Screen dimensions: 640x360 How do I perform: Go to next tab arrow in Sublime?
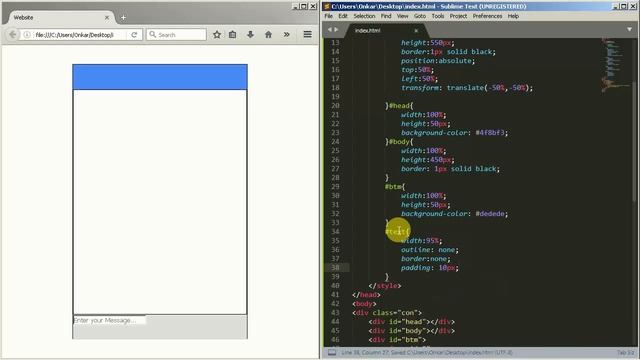[336, 29]
